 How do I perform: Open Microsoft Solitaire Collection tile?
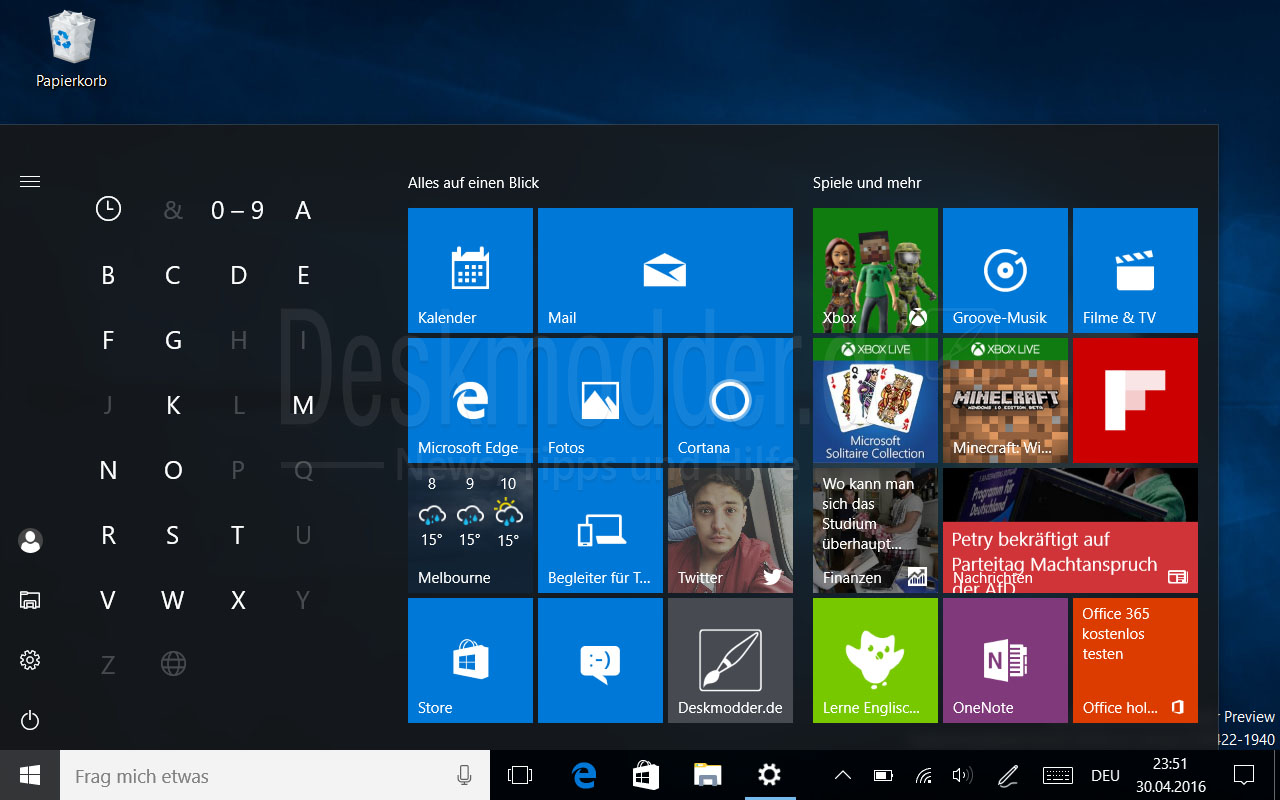click(875, 400)
